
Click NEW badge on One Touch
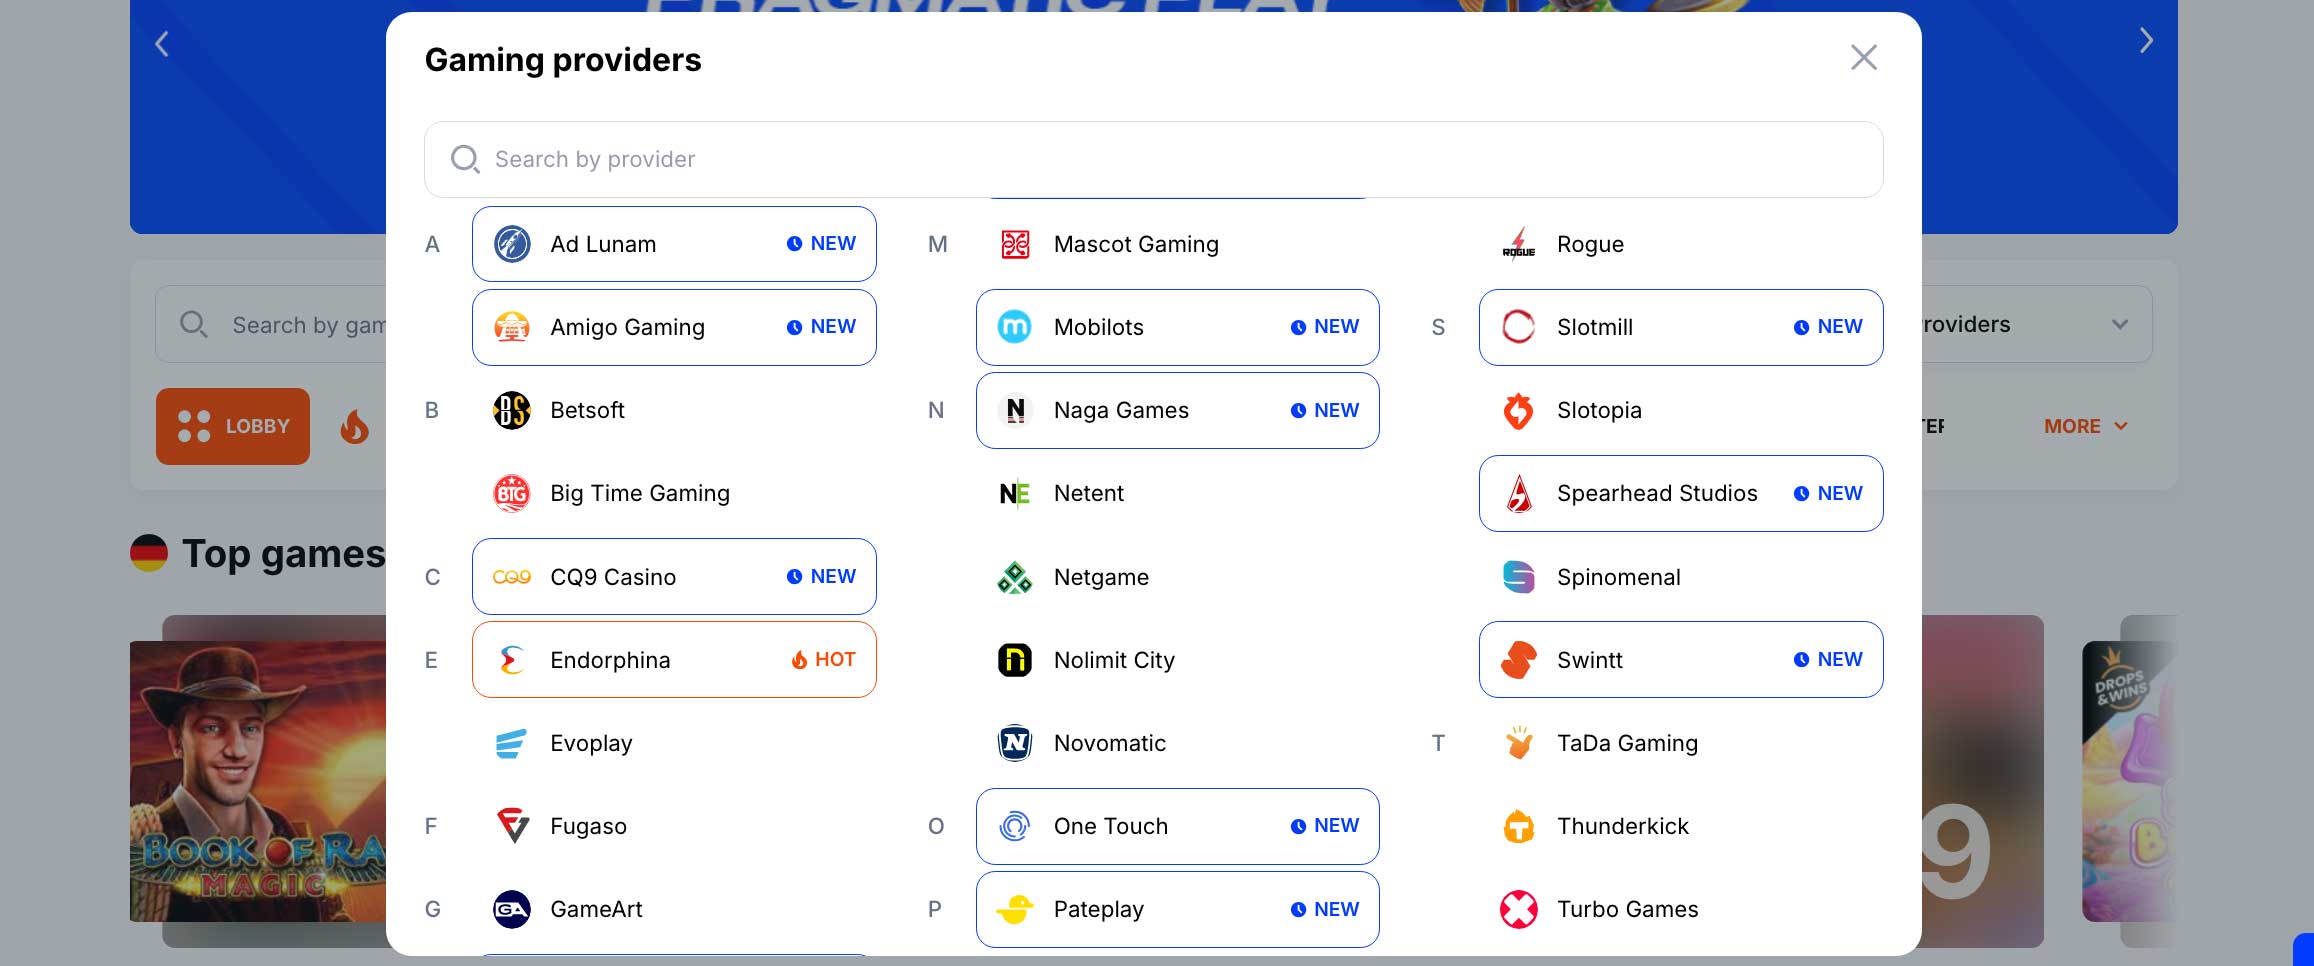click(1325, 826)
